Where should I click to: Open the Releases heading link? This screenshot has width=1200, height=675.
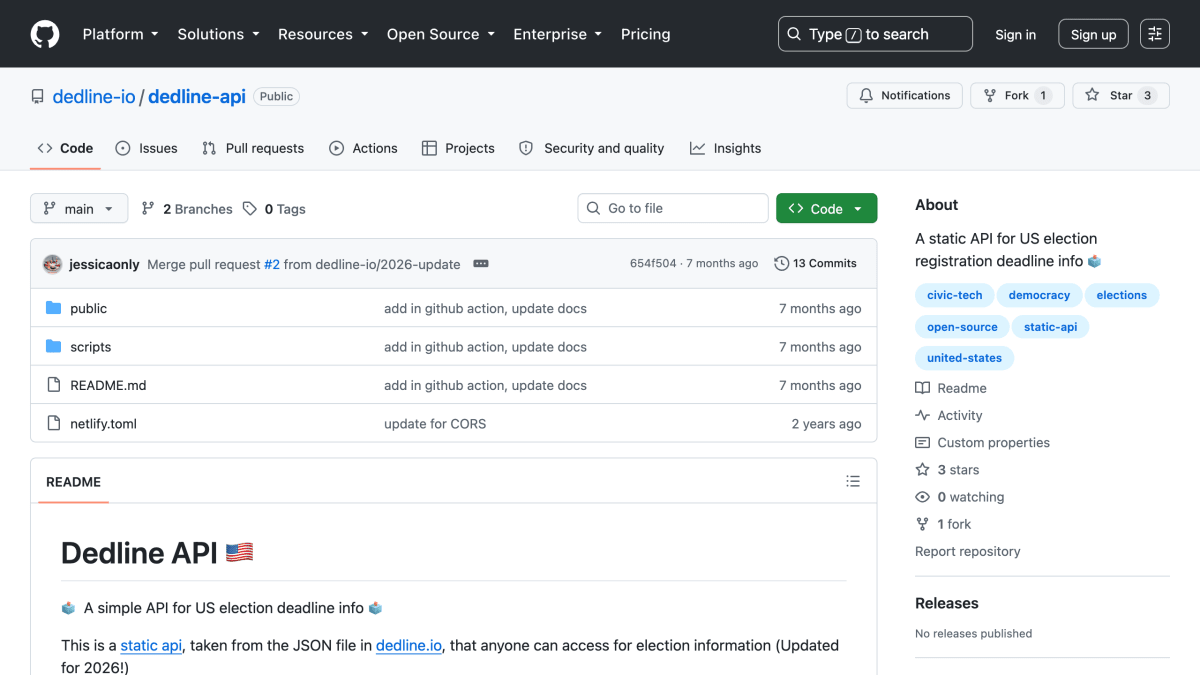(x=946, y=603)
